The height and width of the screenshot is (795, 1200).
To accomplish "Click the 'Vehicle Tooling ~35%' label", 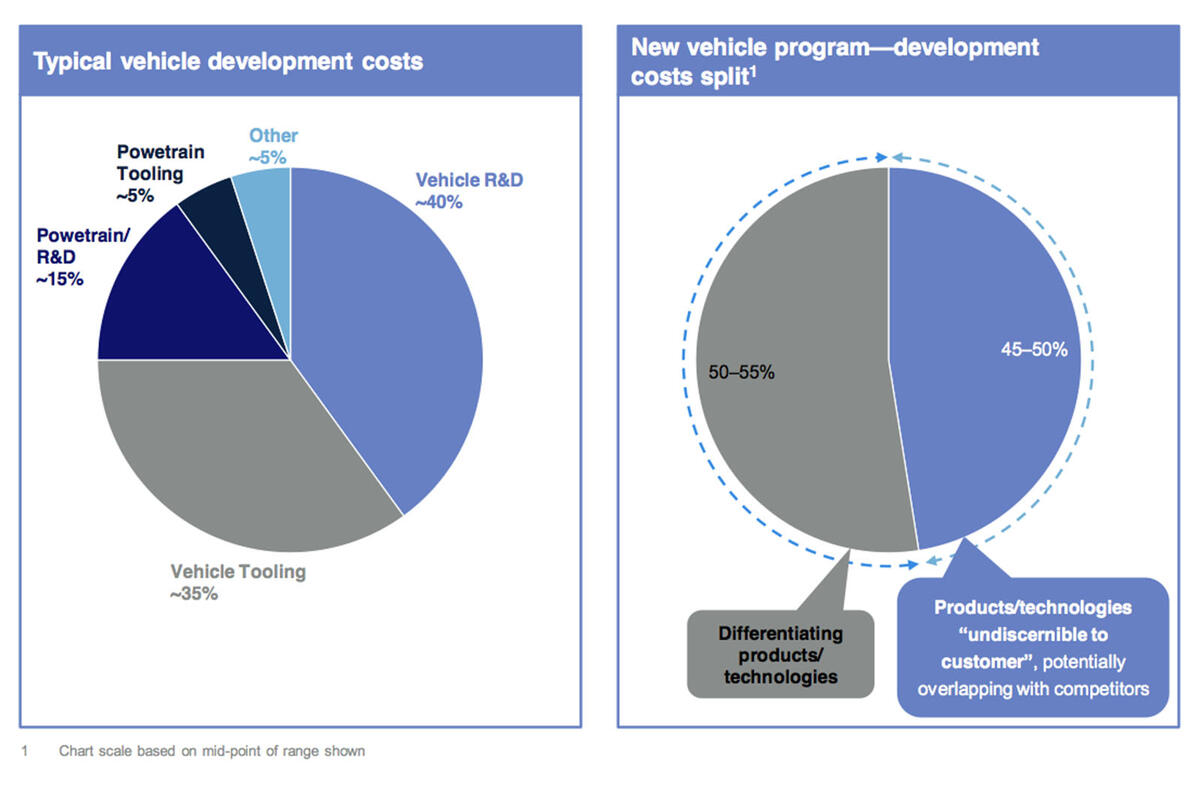I will click(238, 582).
